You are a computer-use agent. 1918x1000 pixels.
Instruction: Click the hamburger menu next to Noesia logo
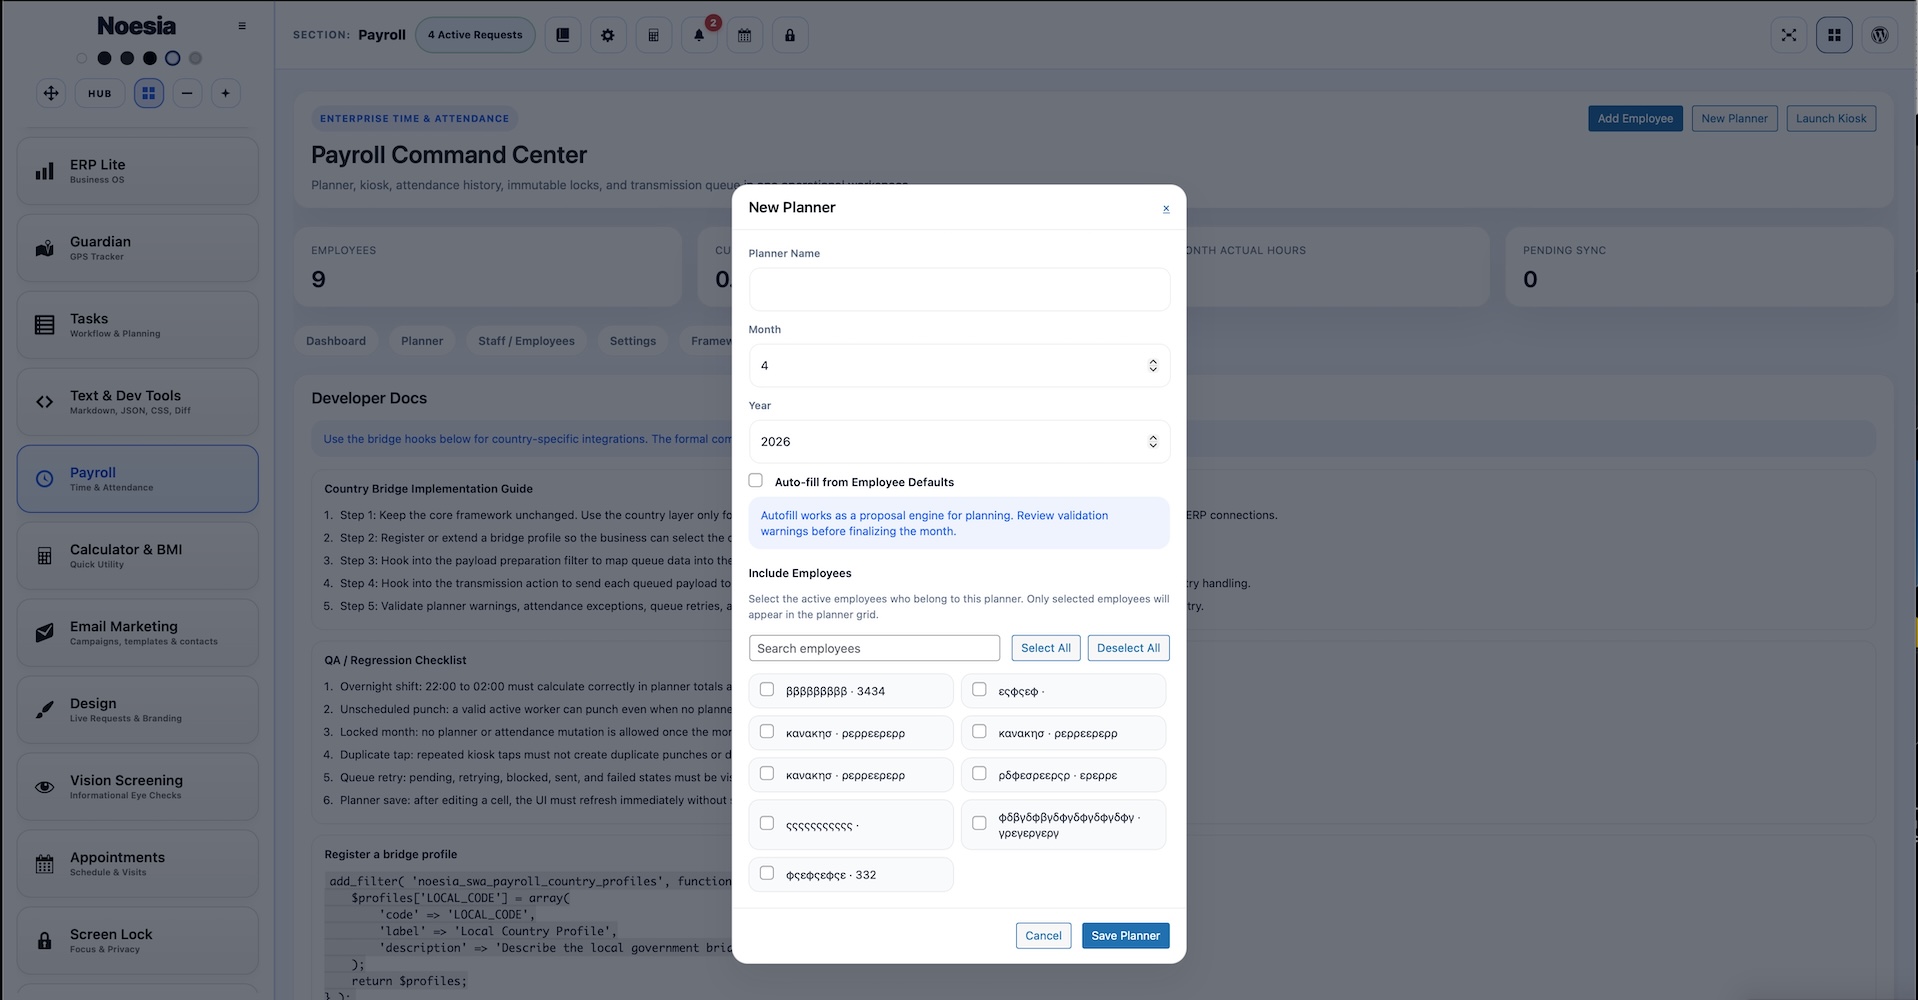242,26
